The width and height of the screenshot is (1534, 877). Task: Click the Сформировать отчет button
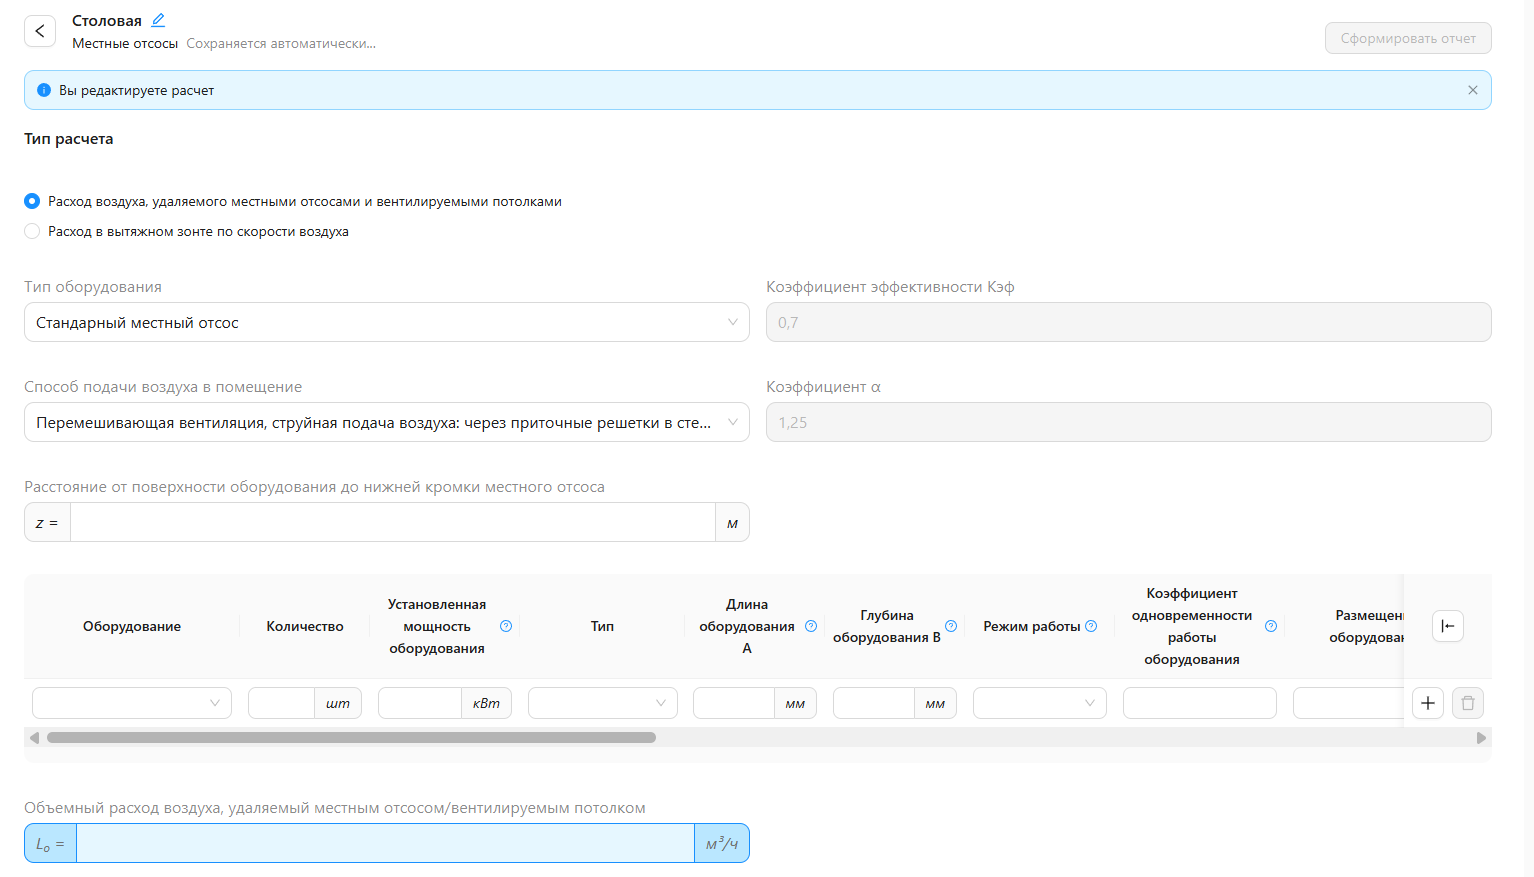click(1407, 38)
